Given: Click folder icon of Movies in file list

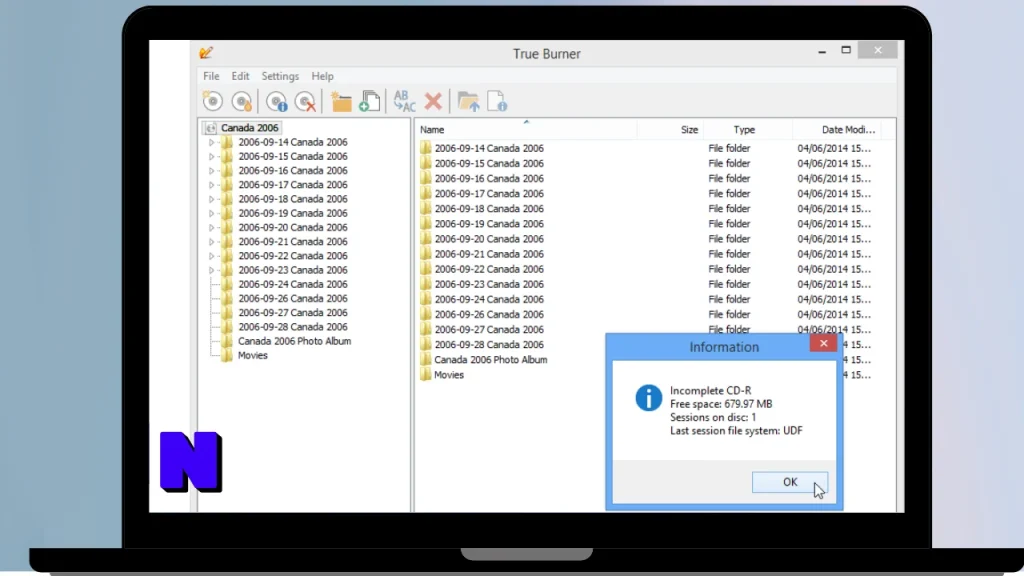Looking at the screenshot, I should click(x=426, y=375).
